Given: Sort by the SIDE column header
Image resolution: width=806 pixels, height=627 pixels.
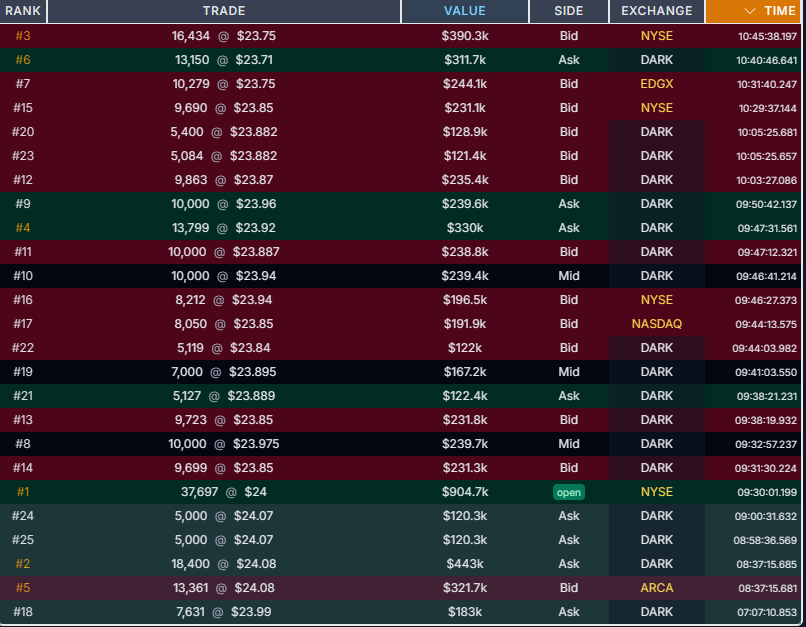Looking at the screenshot, I should tap(569, 11).
